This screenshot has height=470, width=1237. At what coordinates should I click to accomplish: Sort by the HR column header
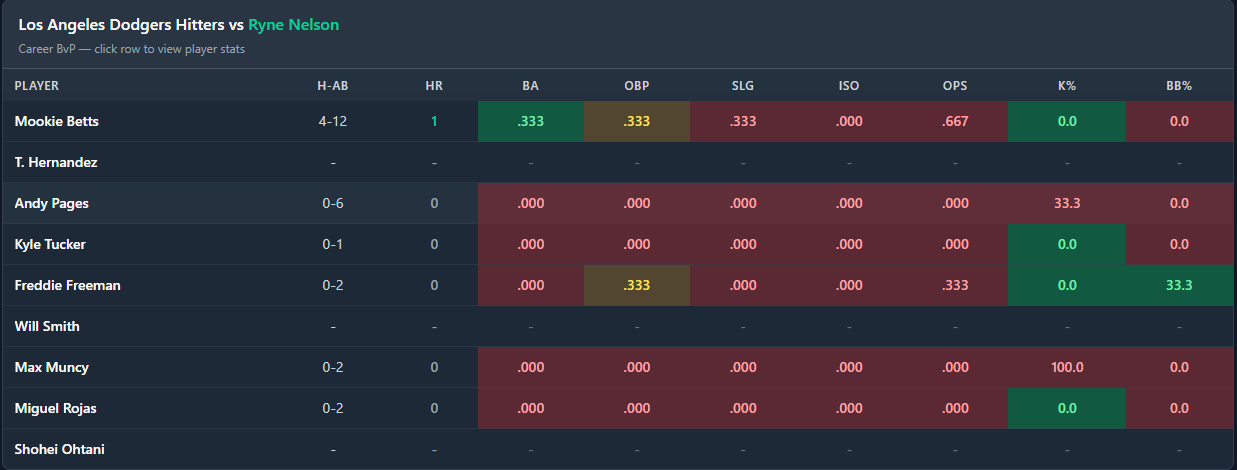[x=434, y=86]
